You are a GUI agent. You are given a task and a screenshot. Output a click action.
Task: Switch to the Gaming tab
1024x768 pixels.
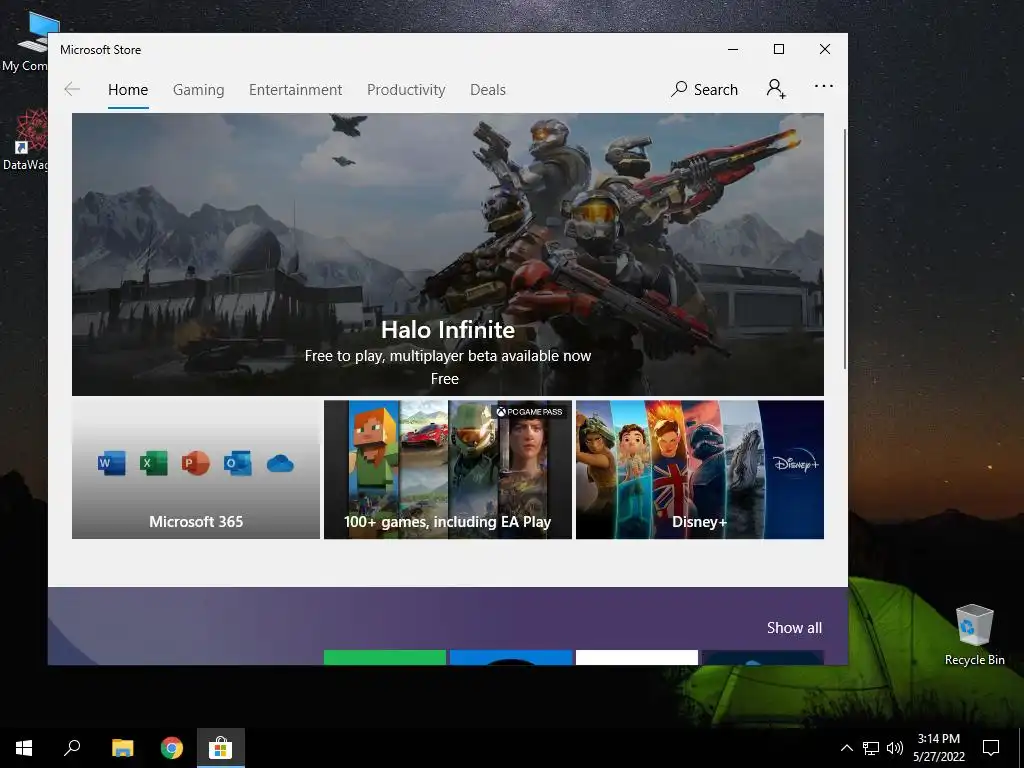click(199, 90)
